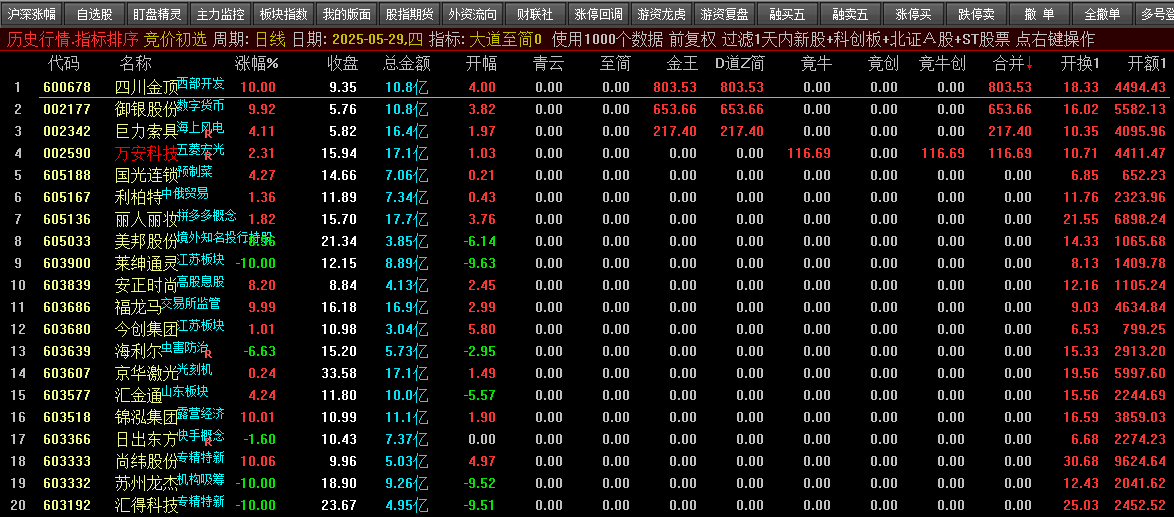The image size is (1174, 517).
Task: Select stock 安正时尚
Action: [x=147, y=285]
